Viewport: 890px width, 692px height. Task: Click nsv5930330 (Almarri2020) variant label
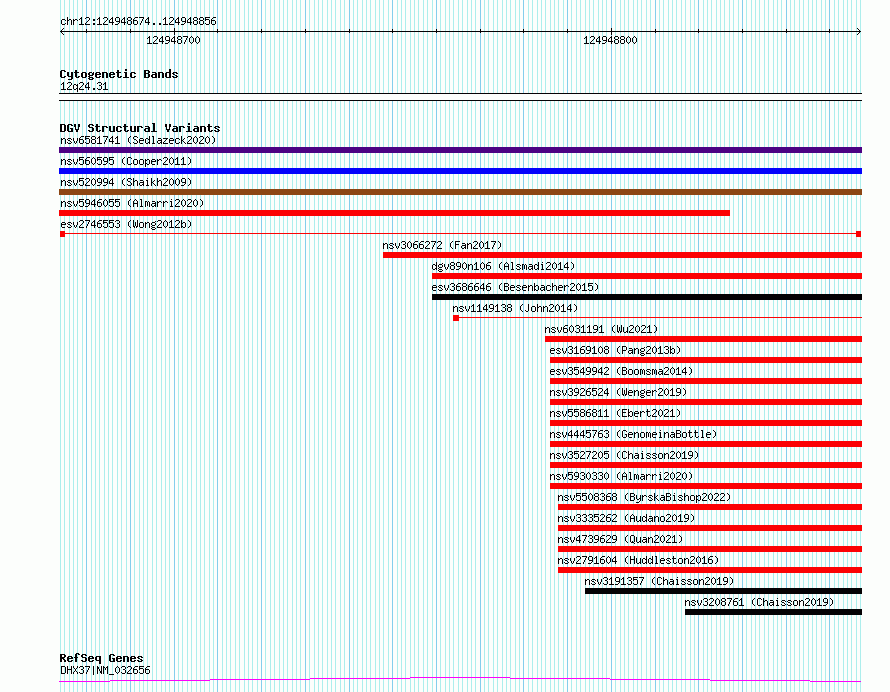[621, 476]
